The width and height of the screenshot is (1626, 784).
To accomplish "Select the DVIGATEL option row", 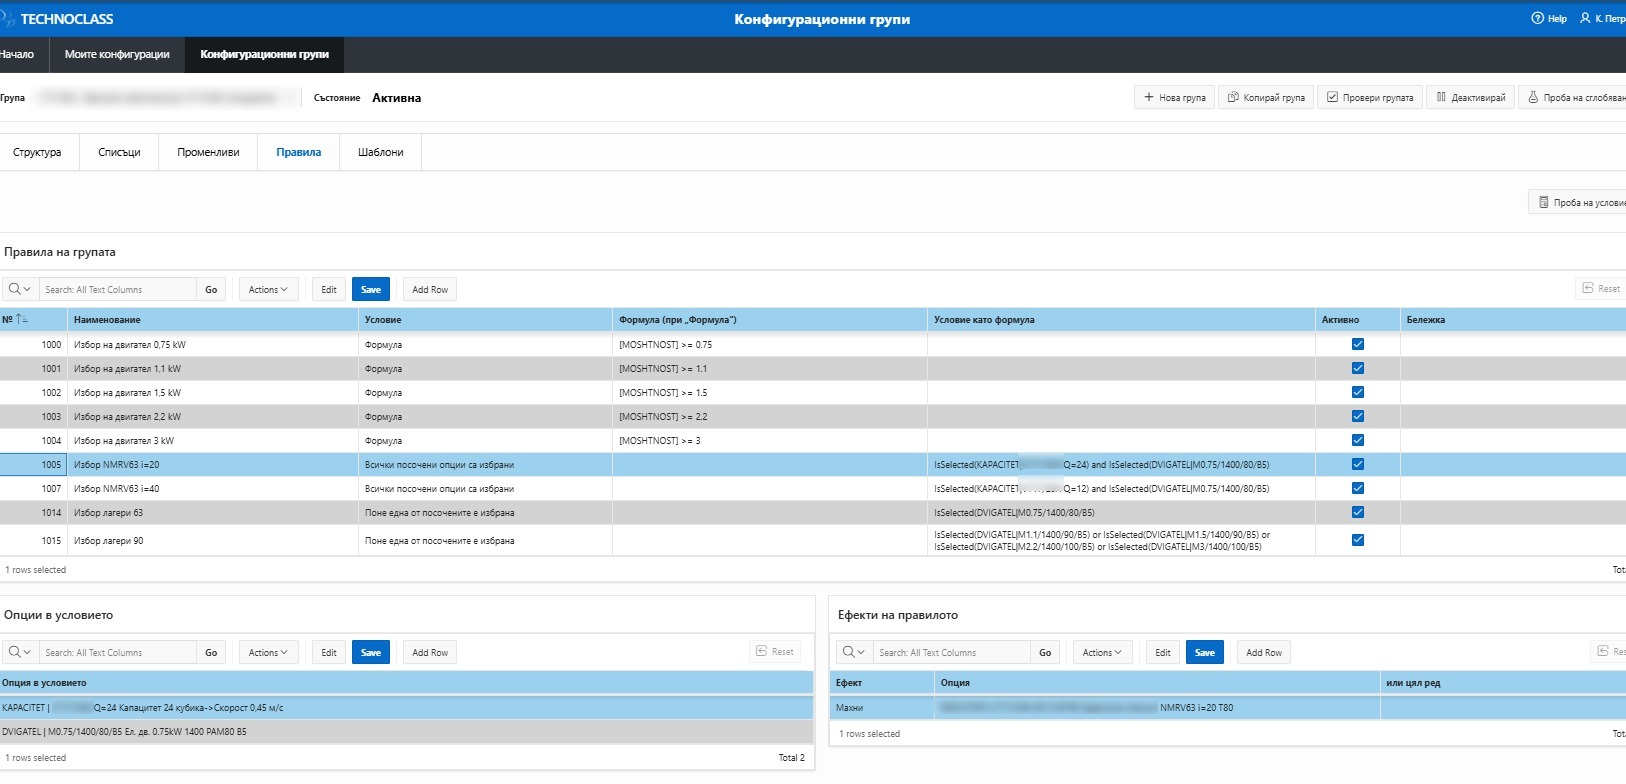I will [x=407, y=731].
